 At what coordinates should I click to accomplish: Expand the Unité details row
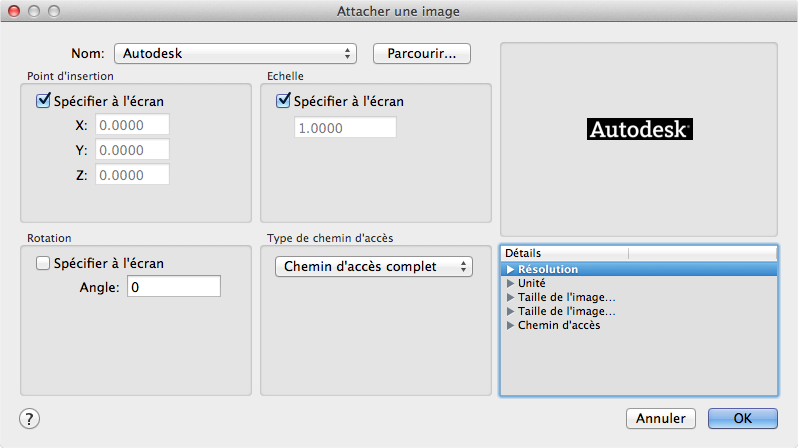pos(511,283)
